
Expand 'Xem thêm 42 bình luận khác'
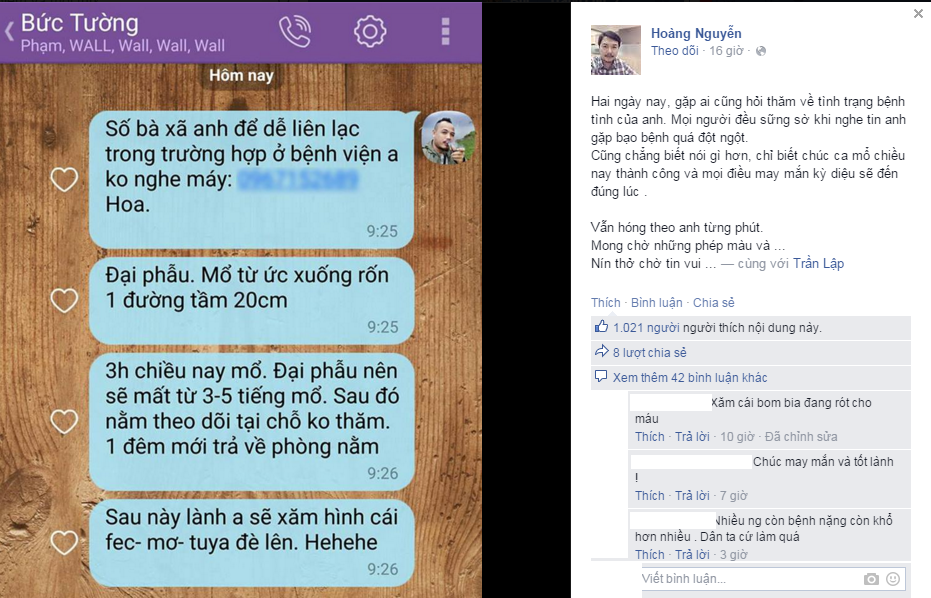(x=690, y=378)
